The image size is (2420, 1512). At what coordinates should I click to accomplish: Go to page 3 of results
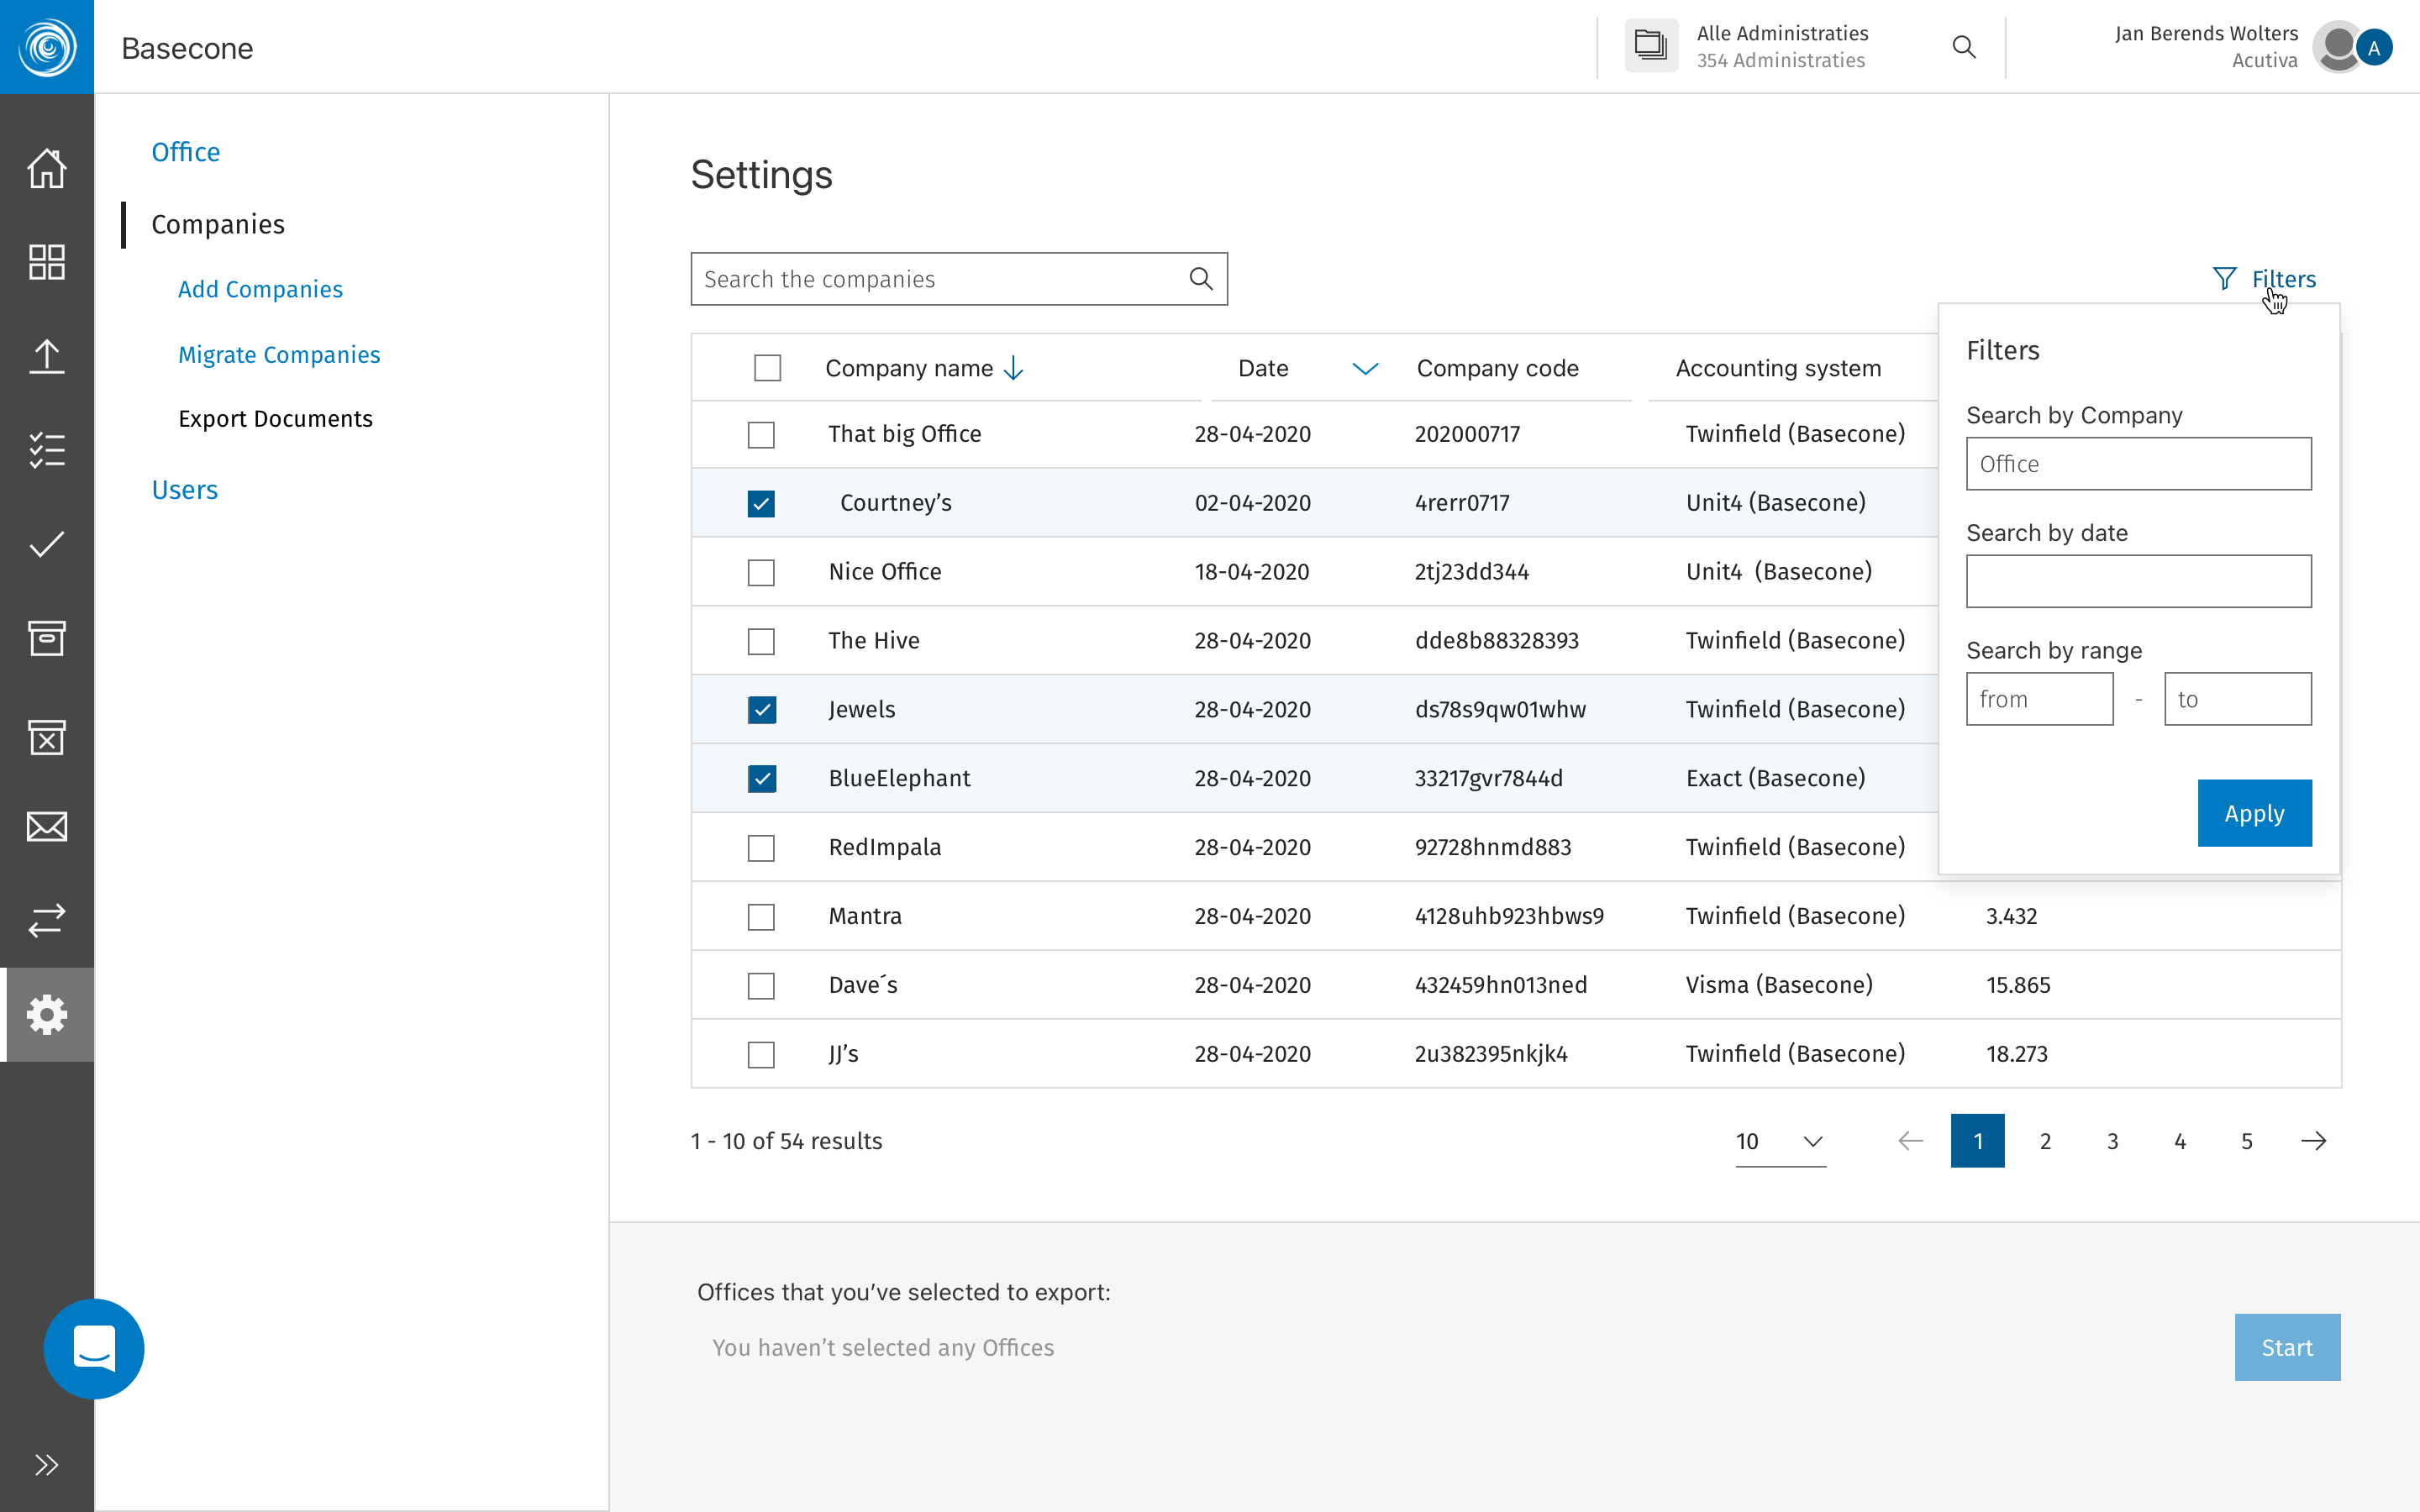click(2112, 1141)
